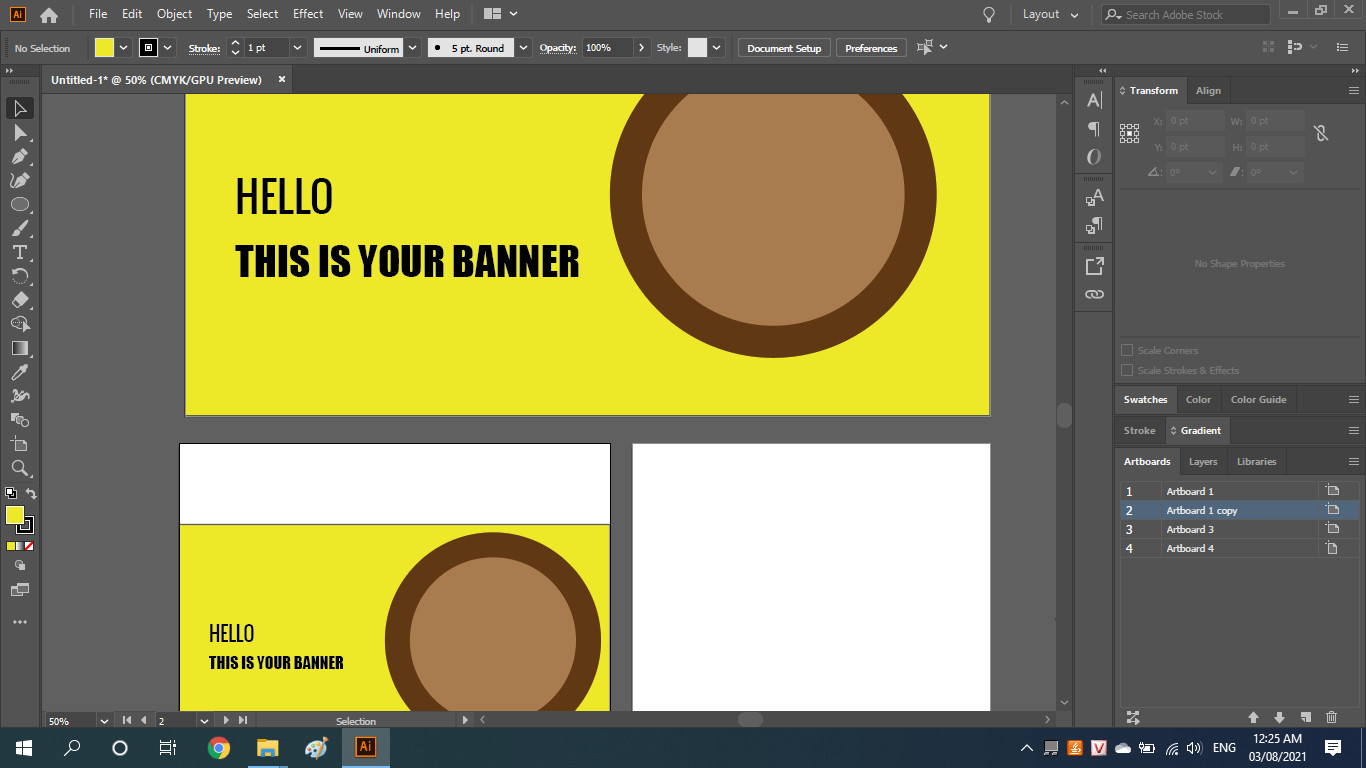This screenshot has height=768, width=1366.
Task: Open the Layout workspace dropdown
Action: tap(1051, 14)
